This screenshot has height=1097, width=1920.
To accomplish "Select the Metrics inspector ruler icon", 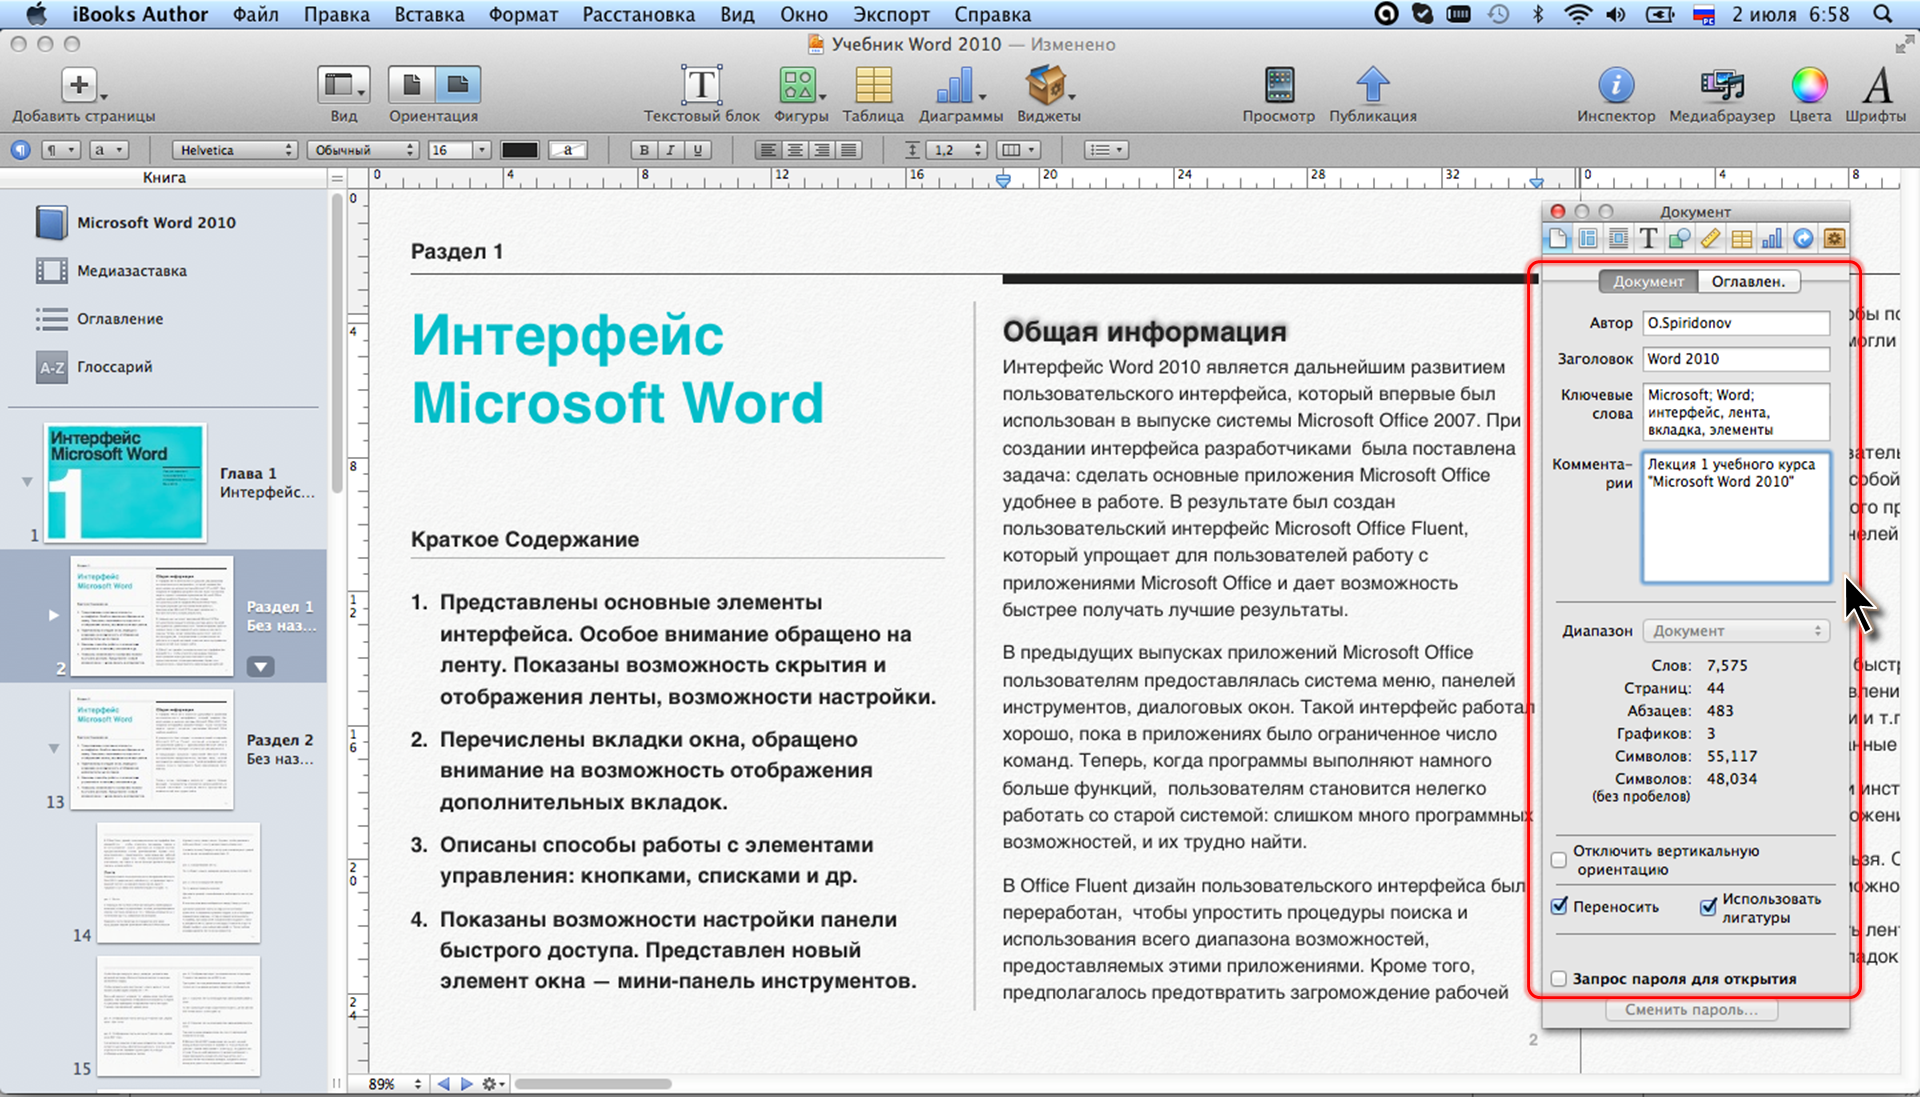I will coord(1711,238).
